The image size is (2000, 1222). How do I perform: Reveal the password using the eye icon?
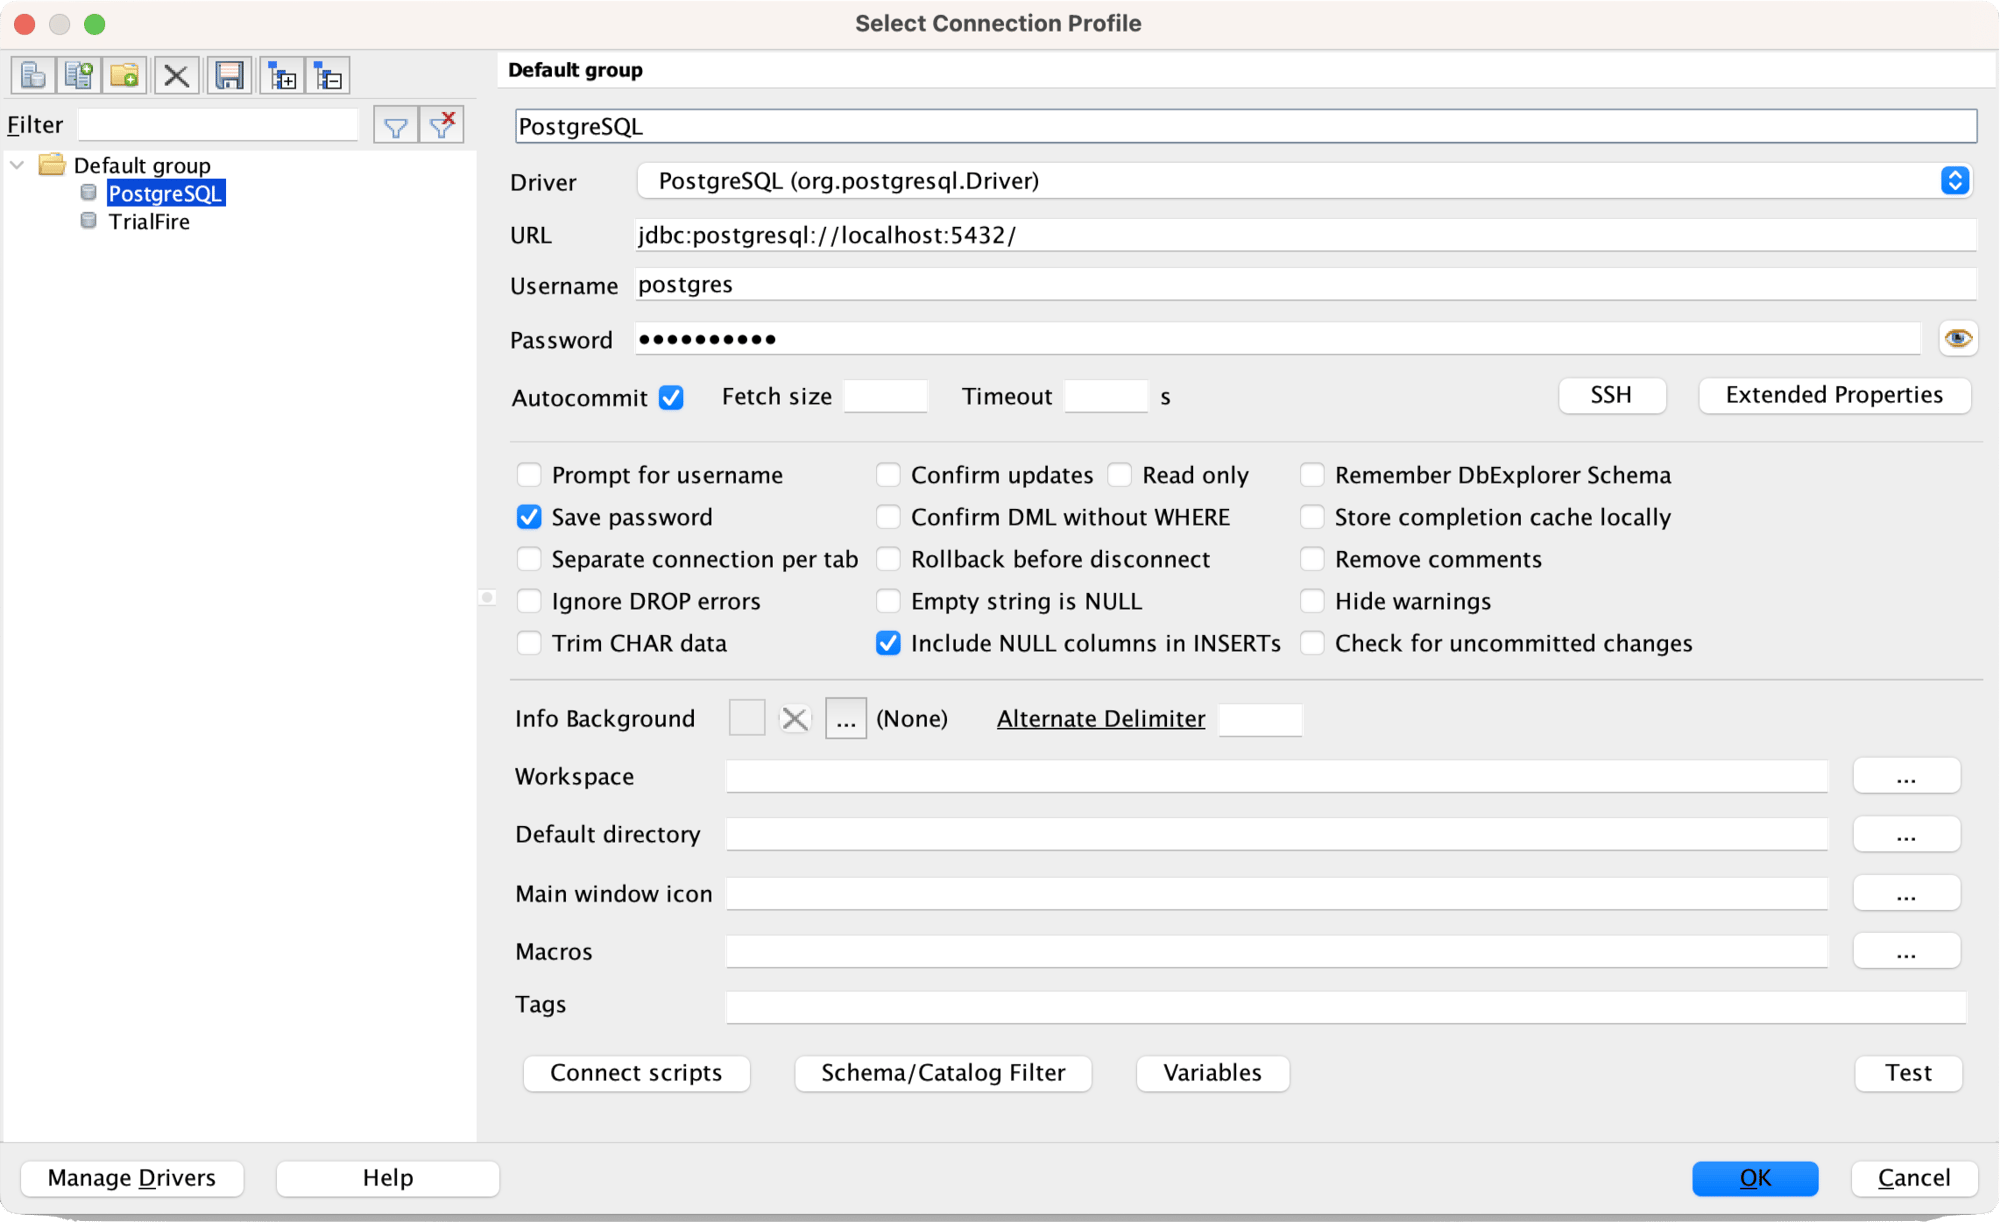1958,339
